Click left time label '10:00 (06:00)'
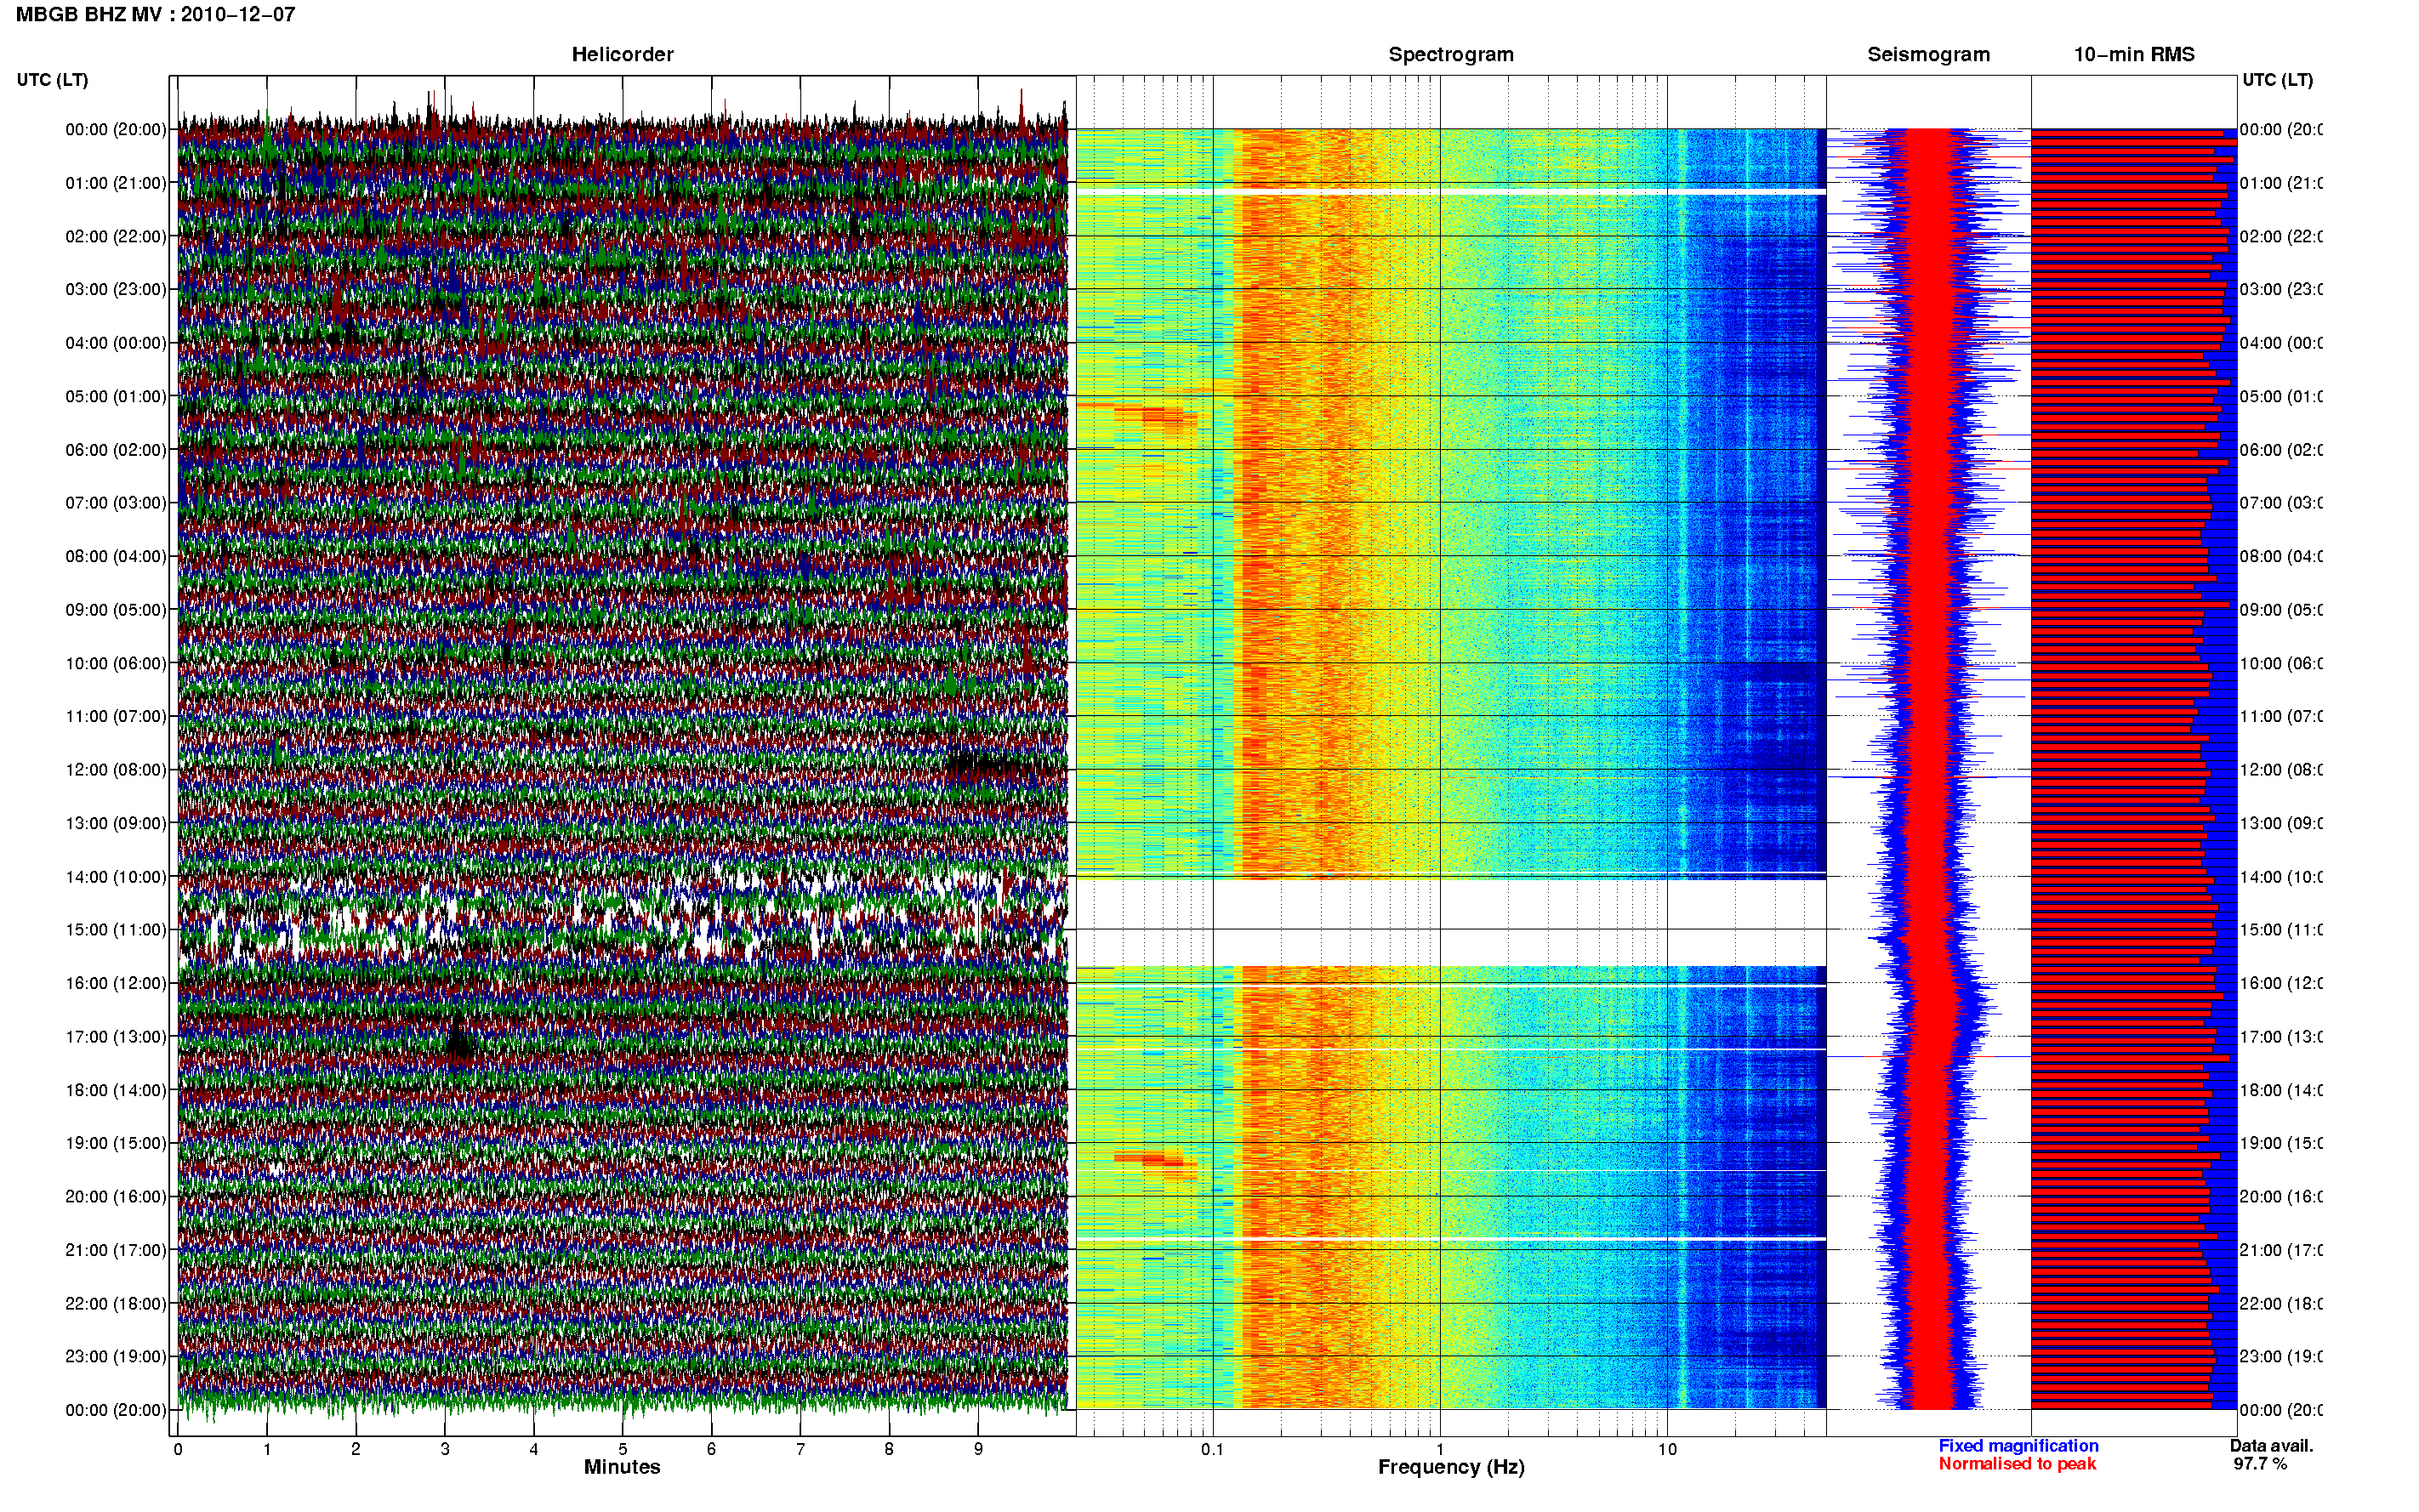 click(116, 663)
